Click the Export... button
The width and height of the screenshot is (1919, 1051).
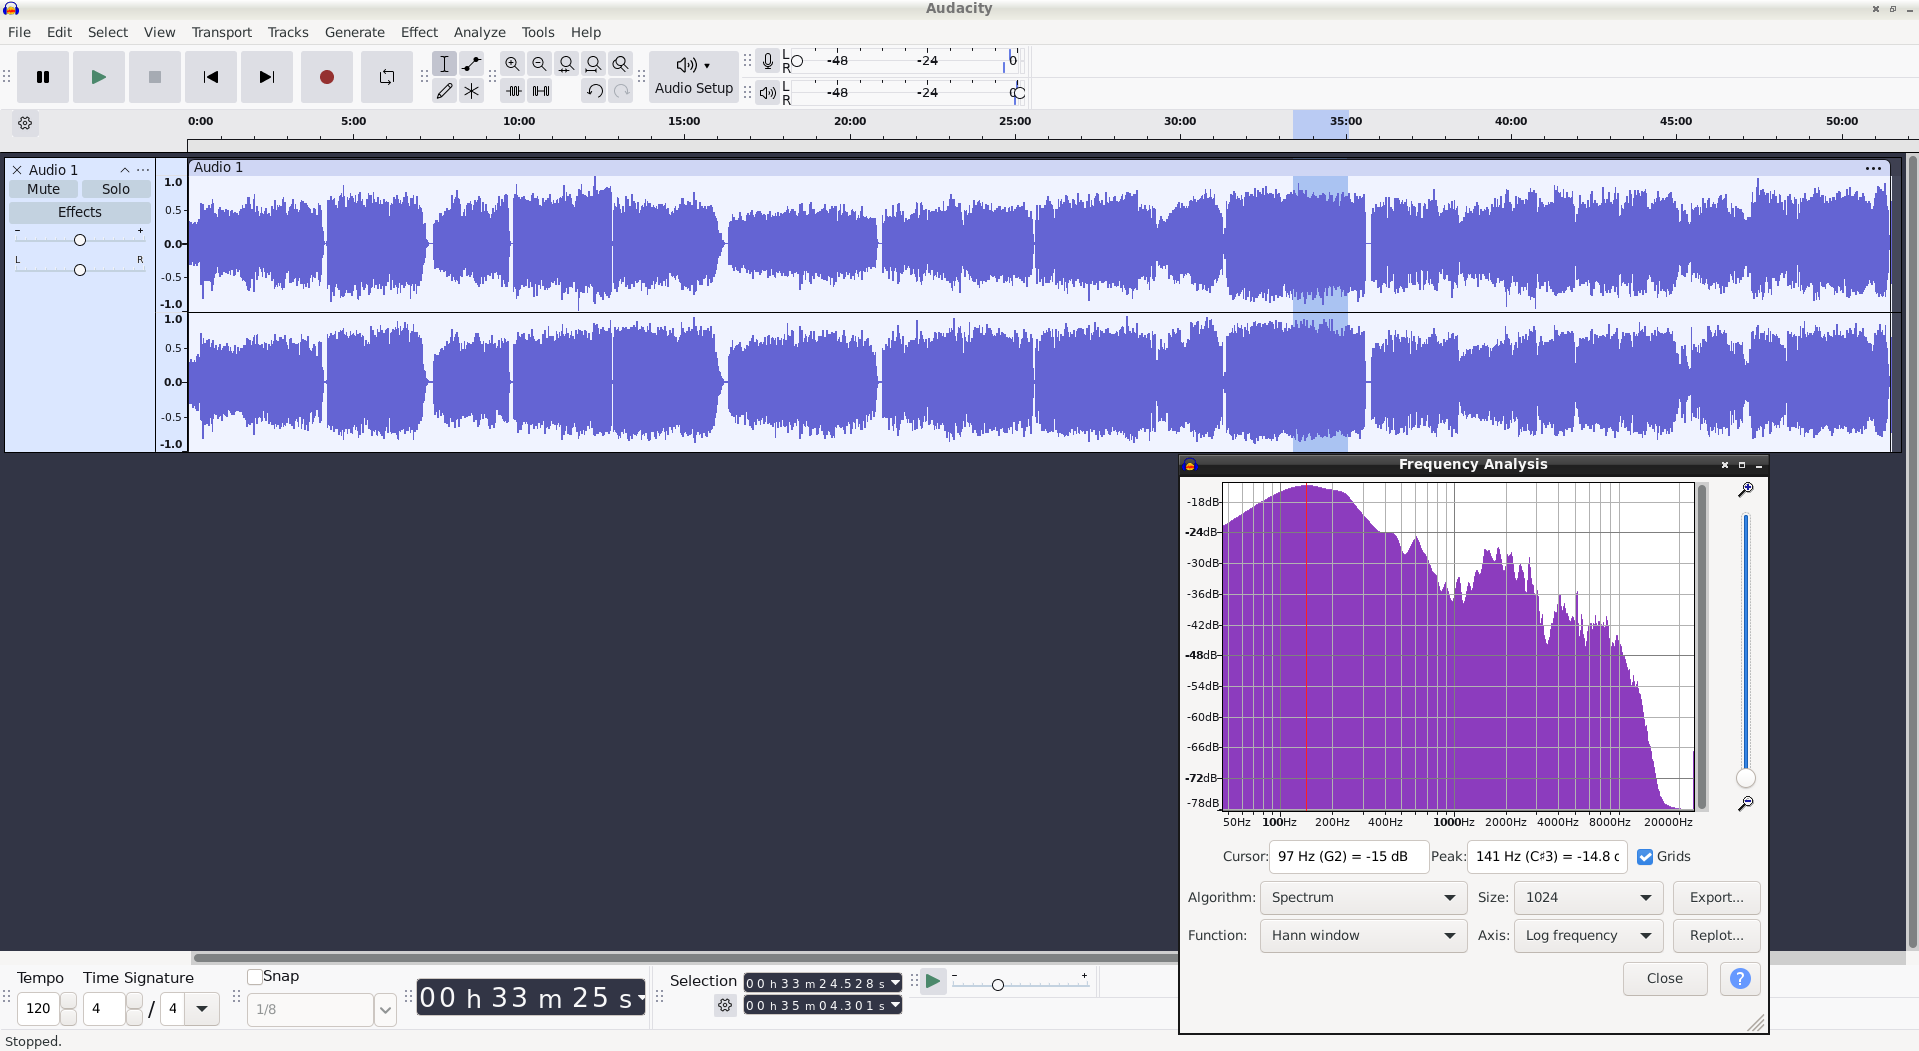point(1716,898)
